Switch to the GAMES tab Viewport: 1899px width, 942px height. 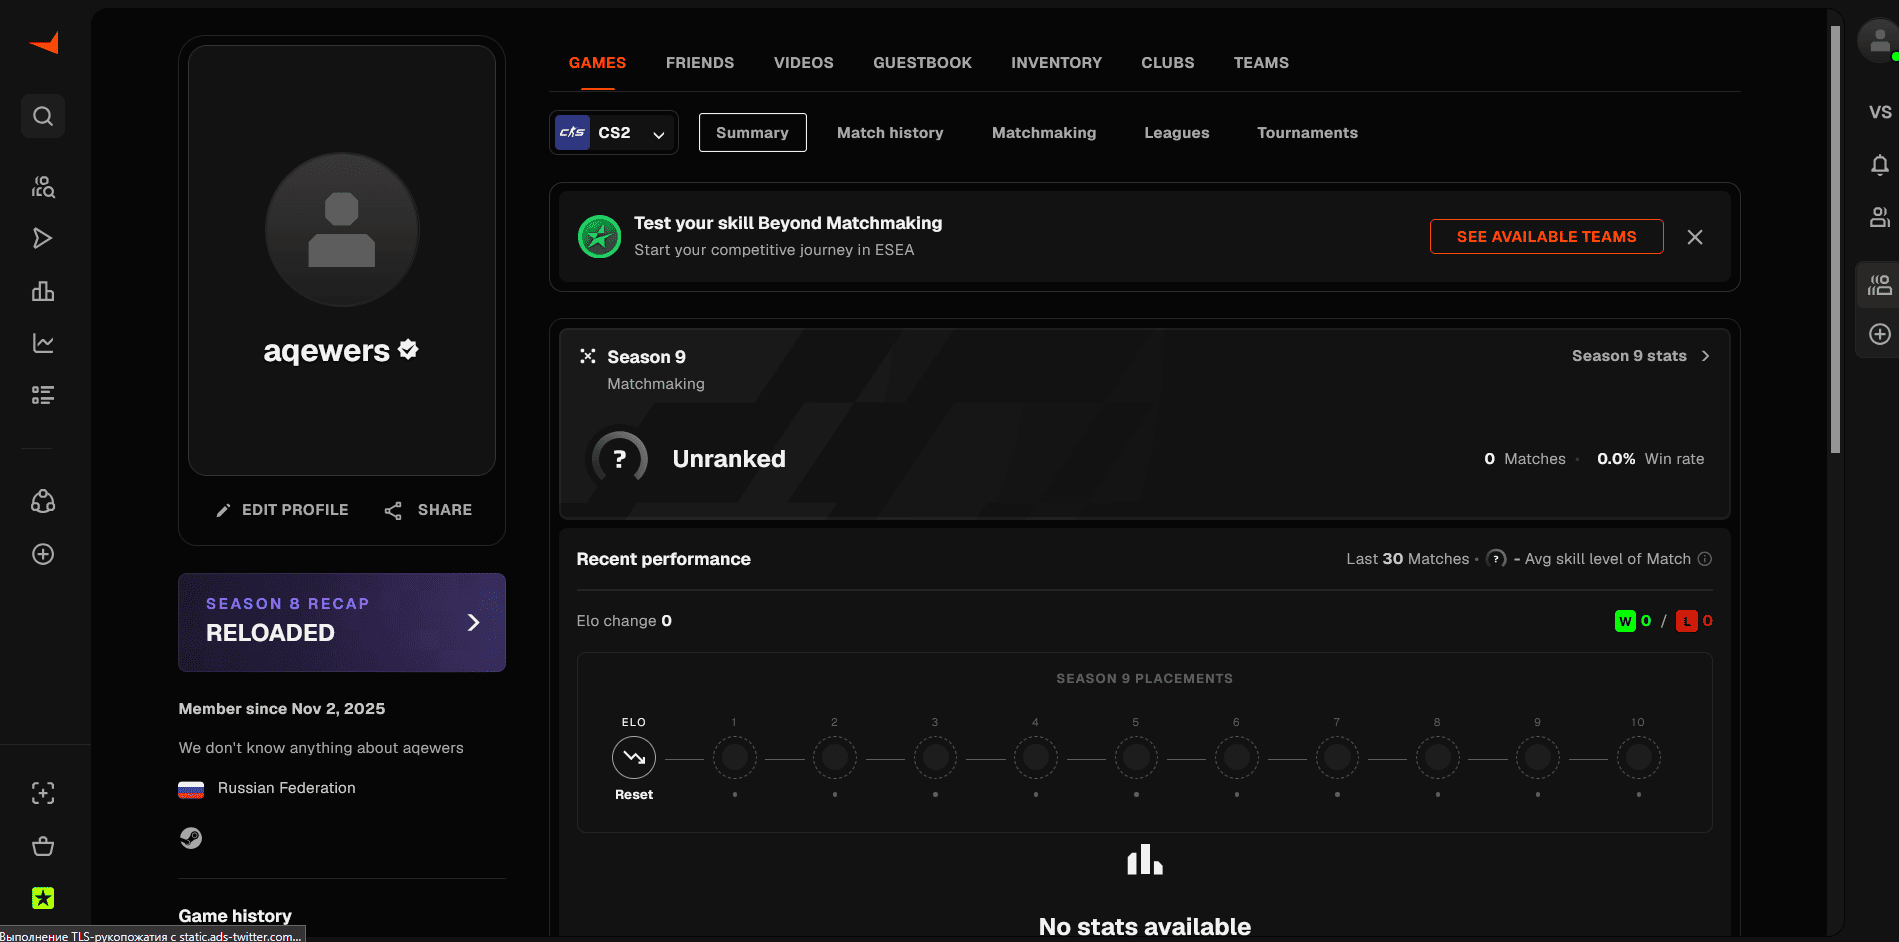click(x=597, y=63)
